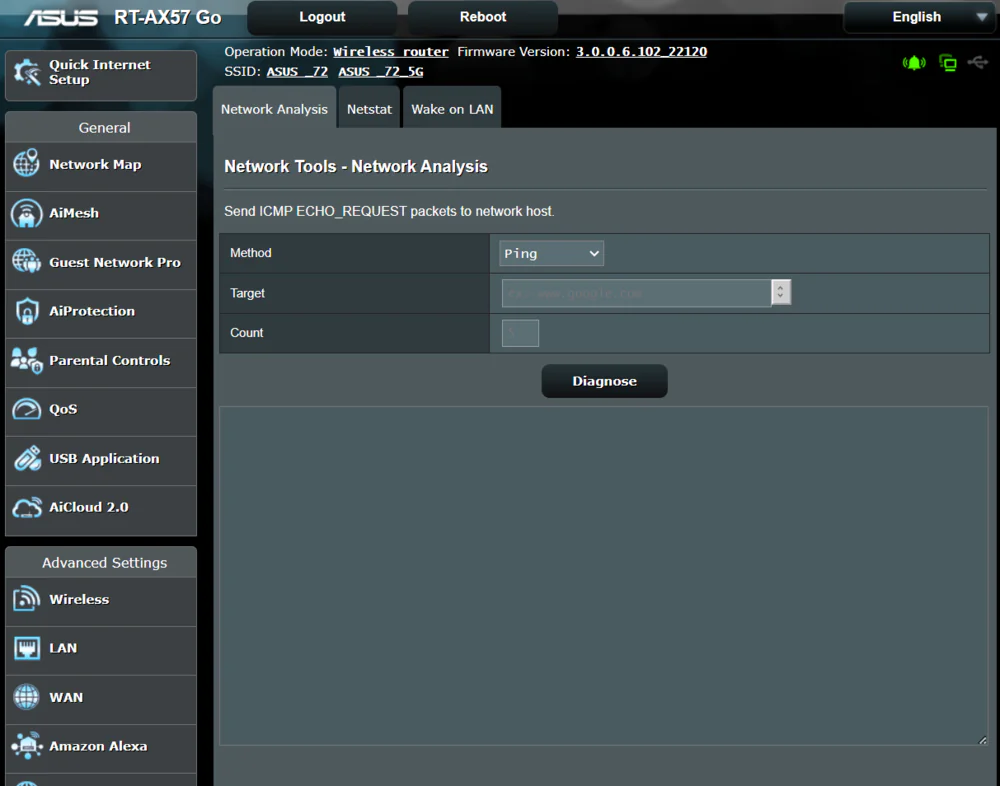Open Guest Network Pro menu item
This screenshot has width=1000, height=786.
coord(101,263)
